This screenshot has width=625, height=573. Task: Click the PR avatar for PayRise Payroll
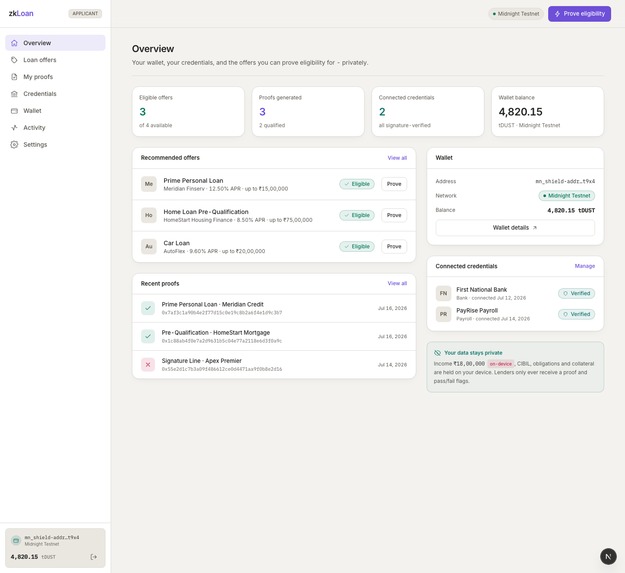(x=443, y=314)
